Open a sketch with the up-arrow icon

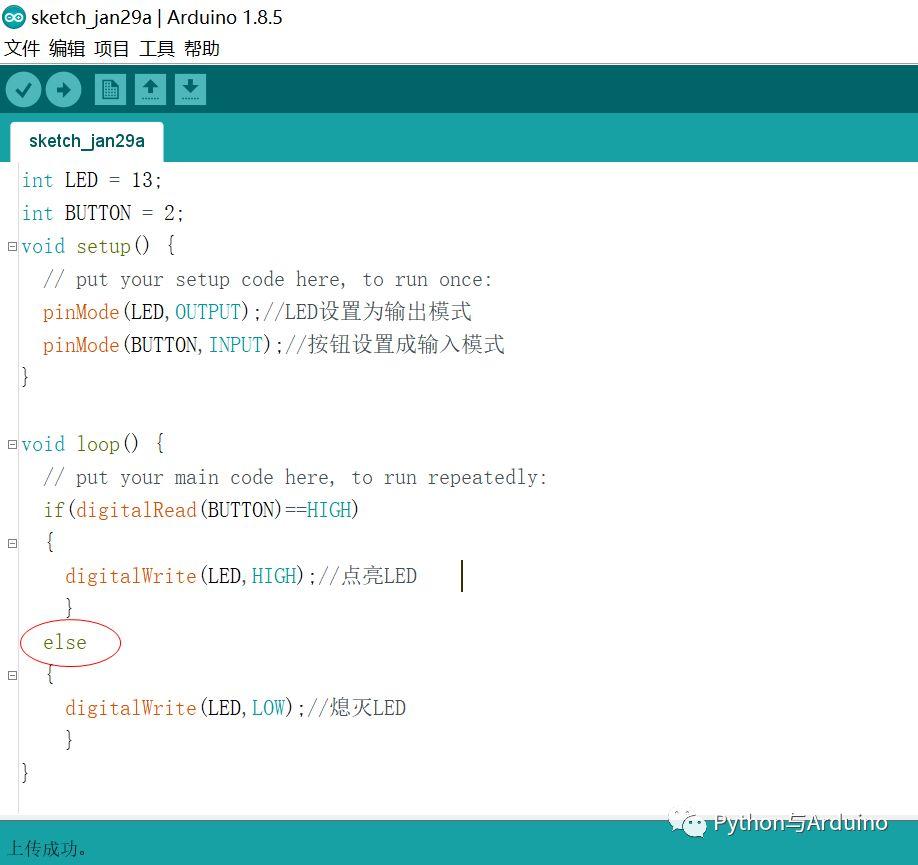[x=150, y=90]
